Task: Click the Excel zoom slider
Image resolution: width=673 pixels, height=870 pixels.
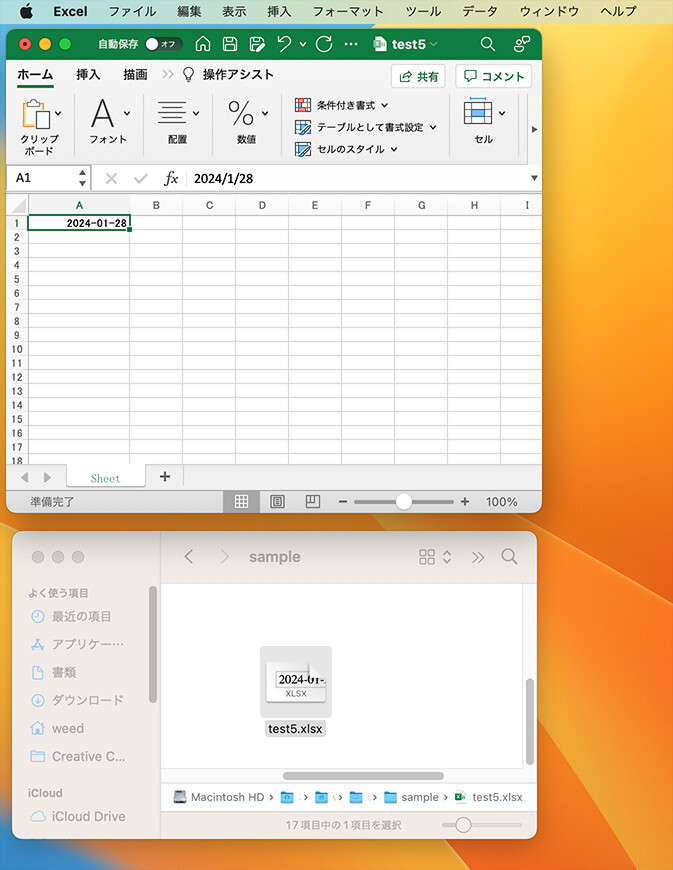Action: pos(404,502)
